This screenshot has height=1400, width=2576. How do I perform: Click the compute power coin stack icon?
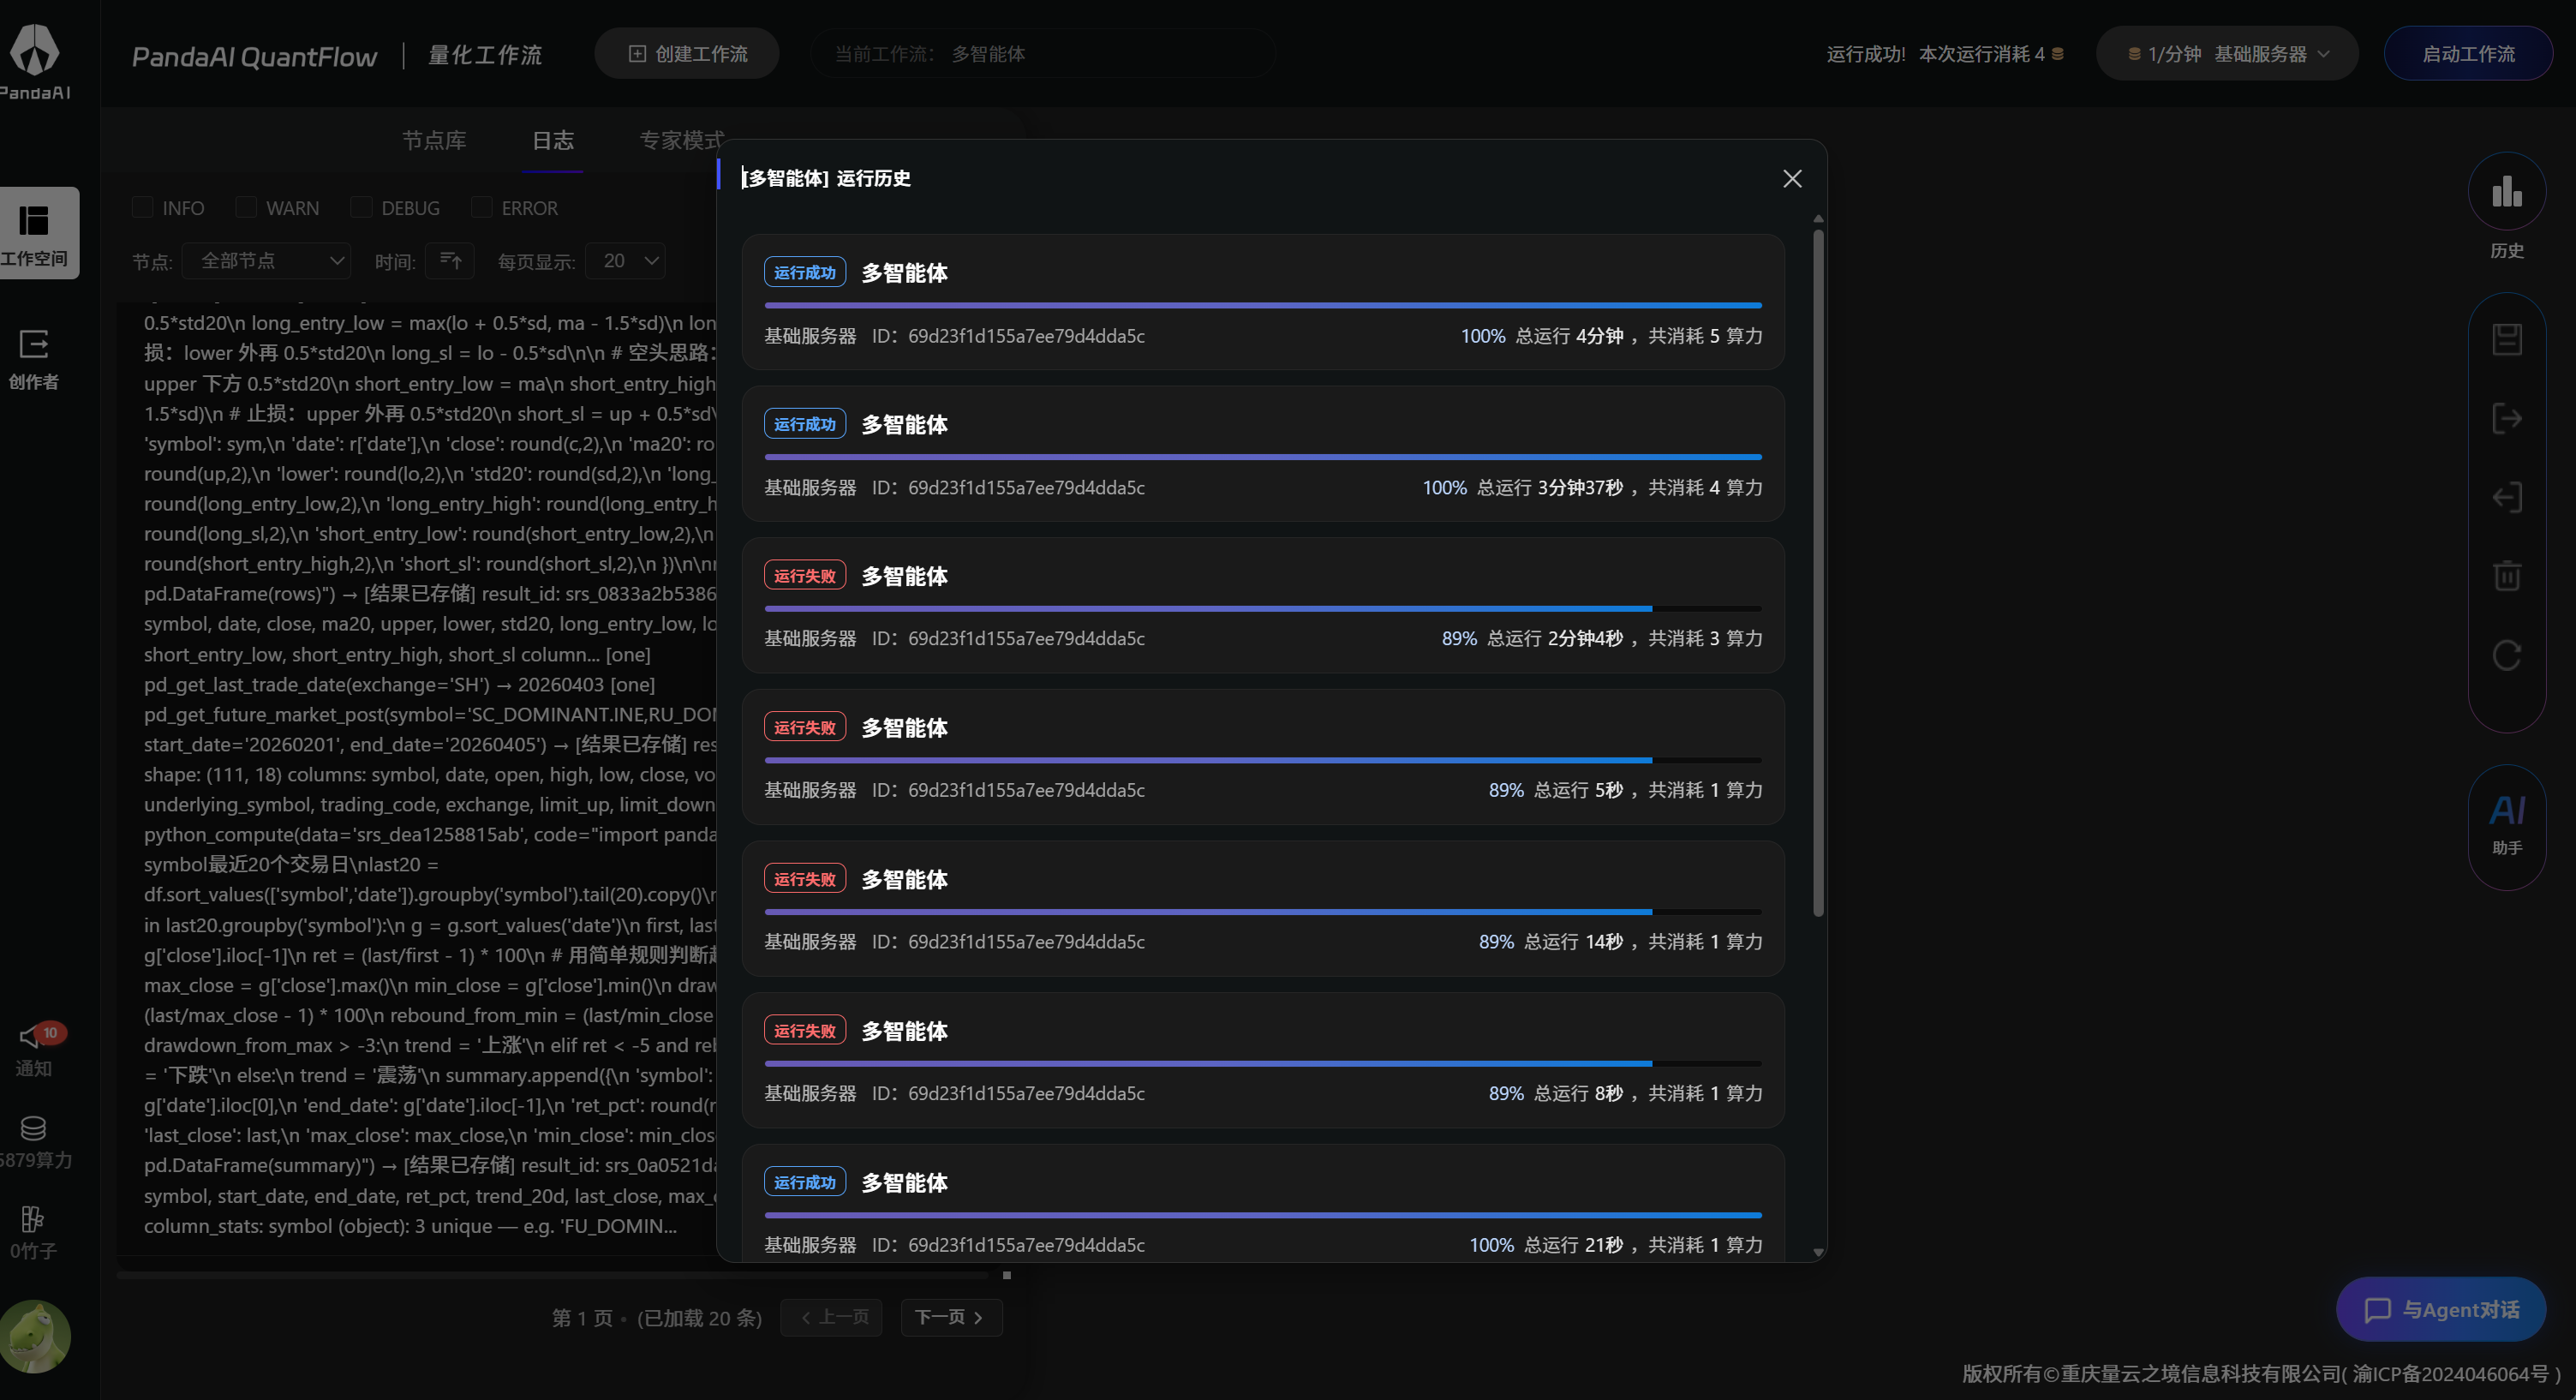[x=33, y=1128]
